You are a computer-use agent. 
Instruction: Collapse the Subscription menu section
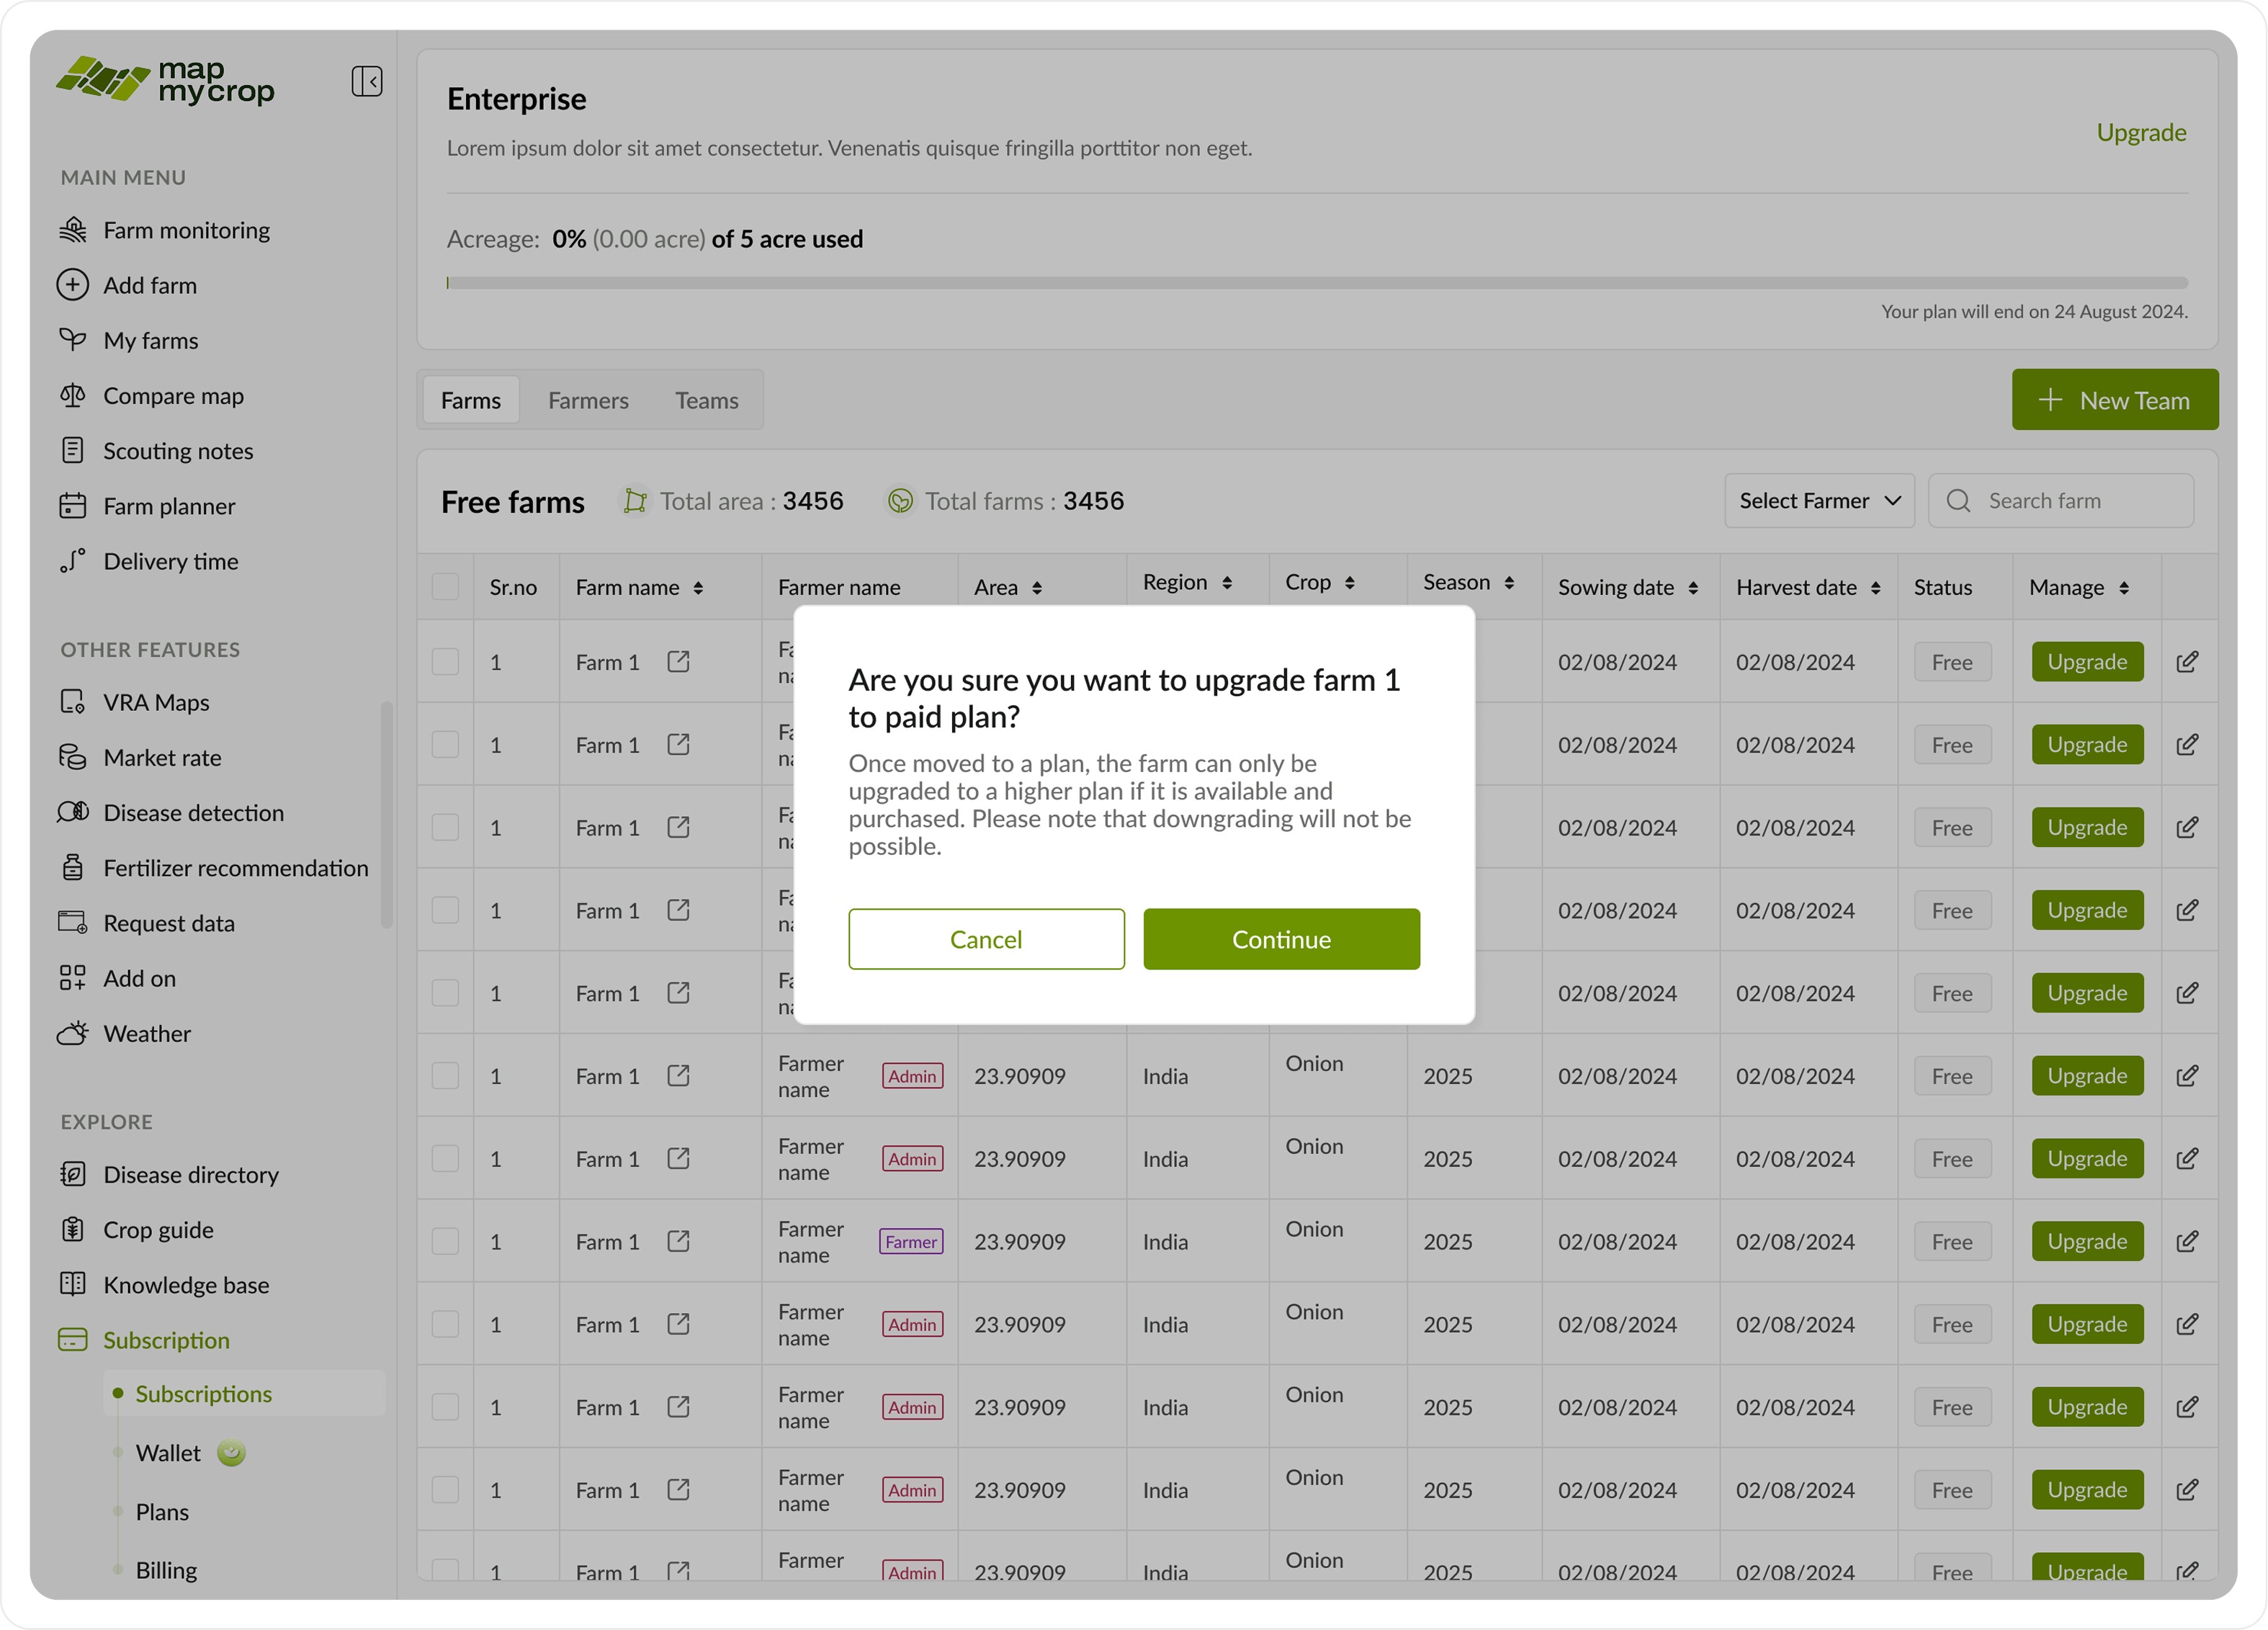(x=166, y=1340)
